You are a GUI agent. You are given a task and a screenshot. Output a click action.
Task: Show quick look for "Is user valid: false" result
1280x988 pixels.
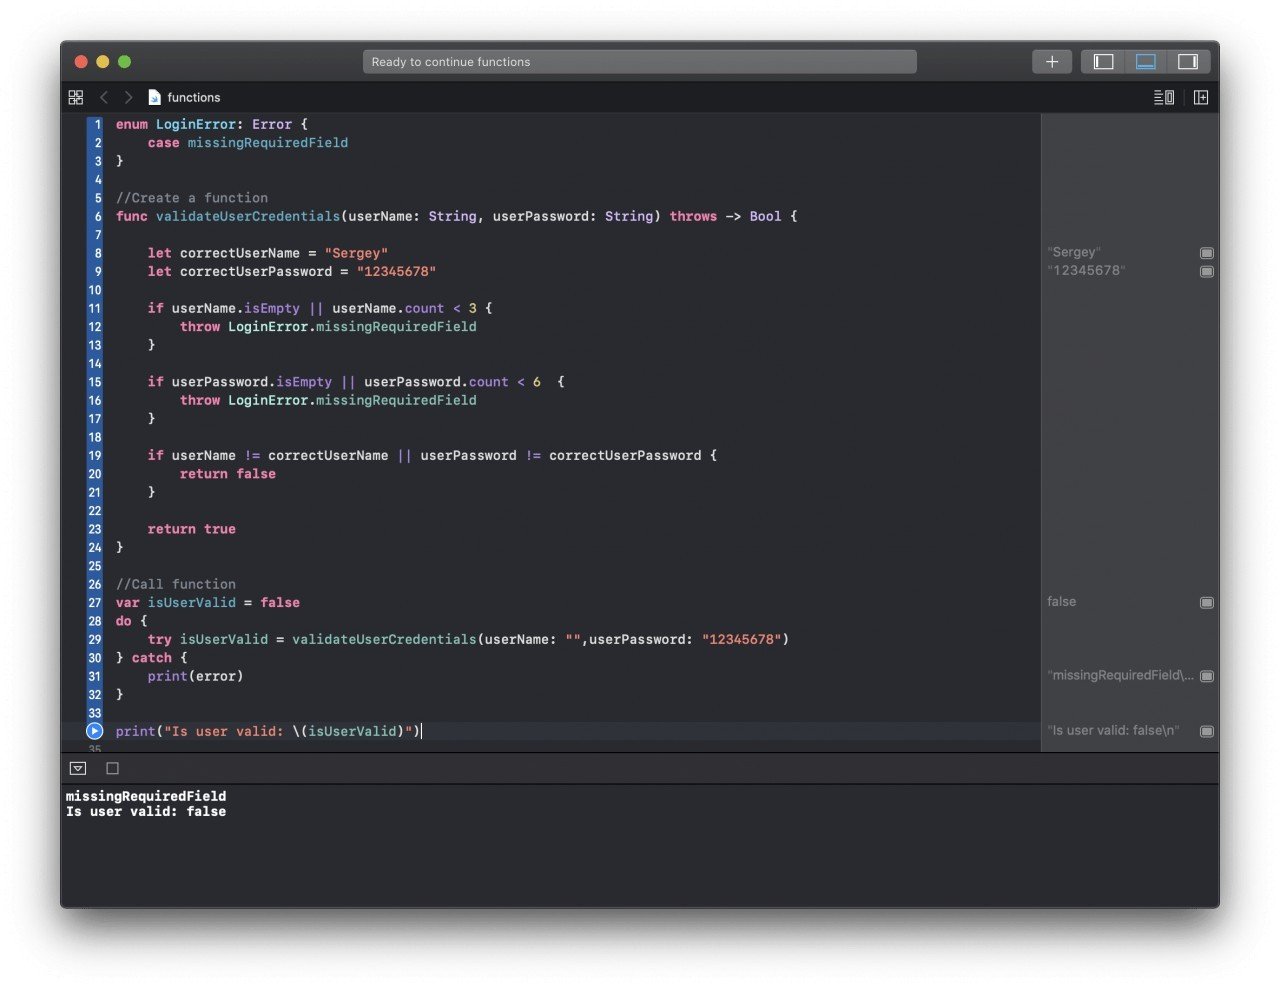[x=1206, y=730]
